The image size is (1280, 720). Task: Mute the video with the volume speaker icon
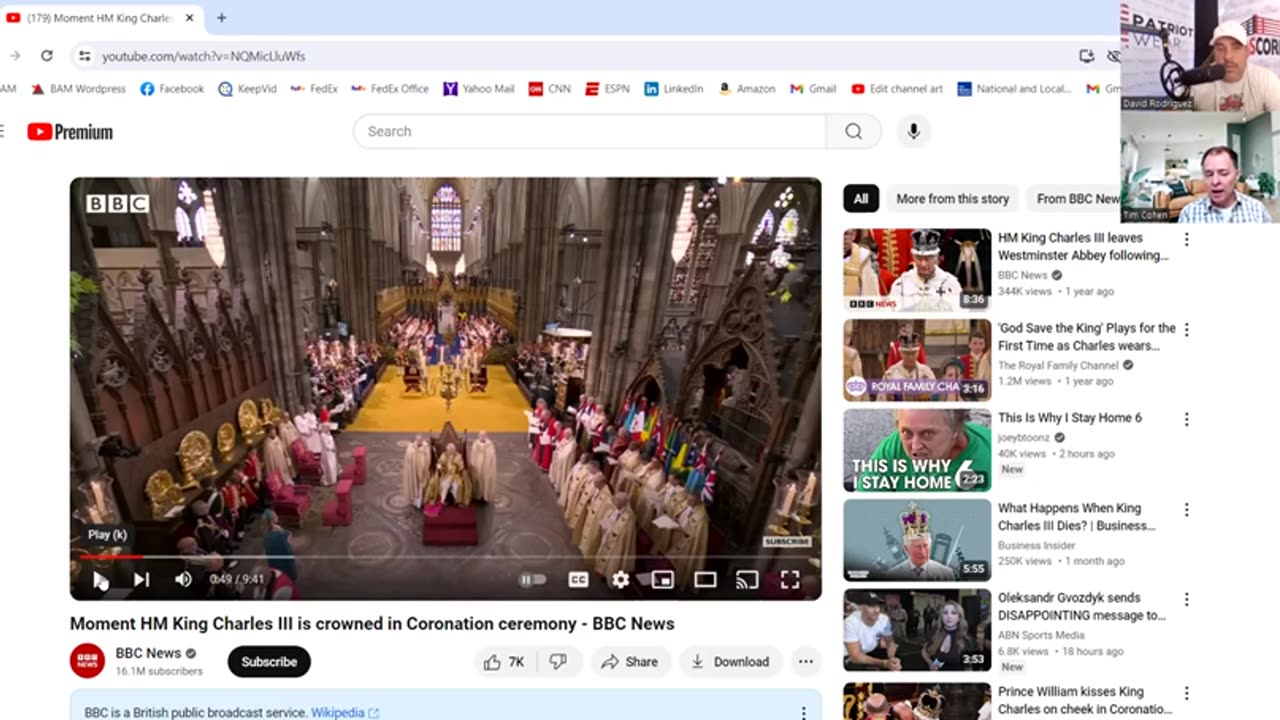[x=183, y=579]
